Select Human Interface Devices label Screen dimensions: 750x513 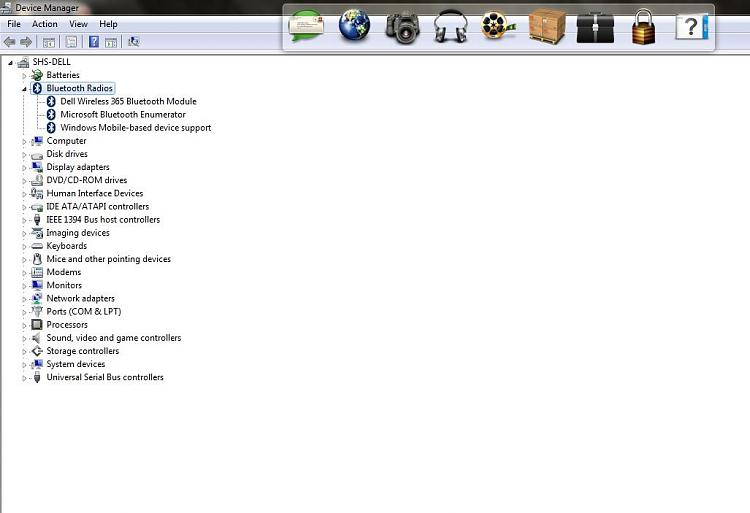tap(95, 193)
